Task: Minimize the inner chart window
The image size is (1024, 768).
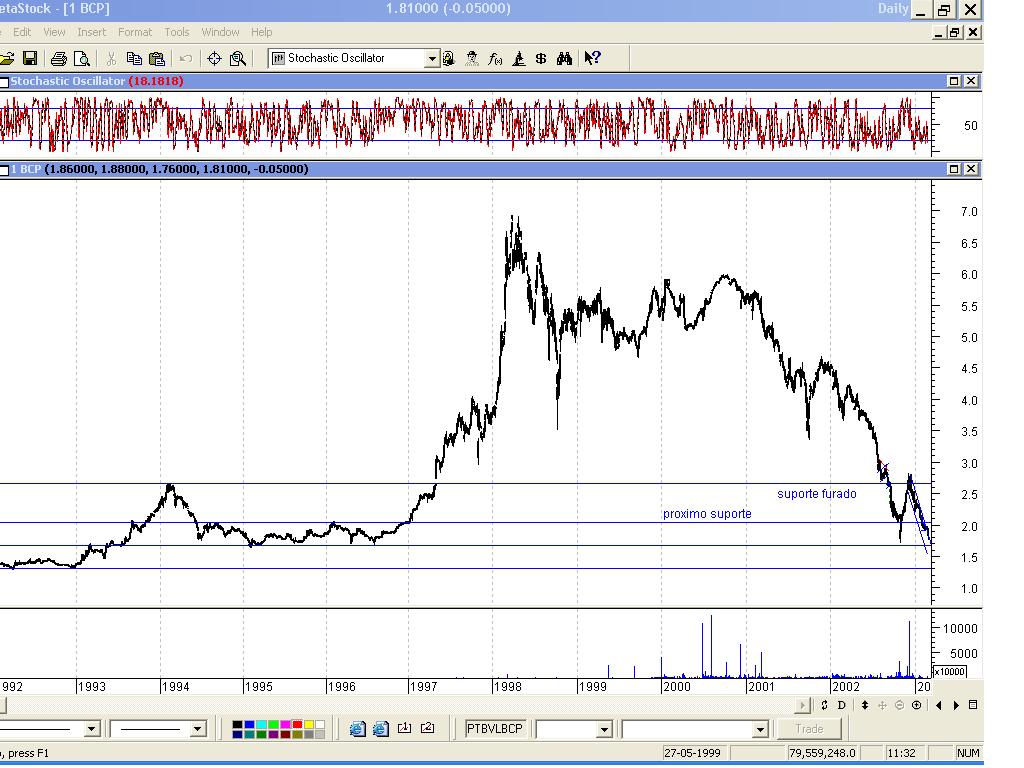Action: tap(939, 32)
